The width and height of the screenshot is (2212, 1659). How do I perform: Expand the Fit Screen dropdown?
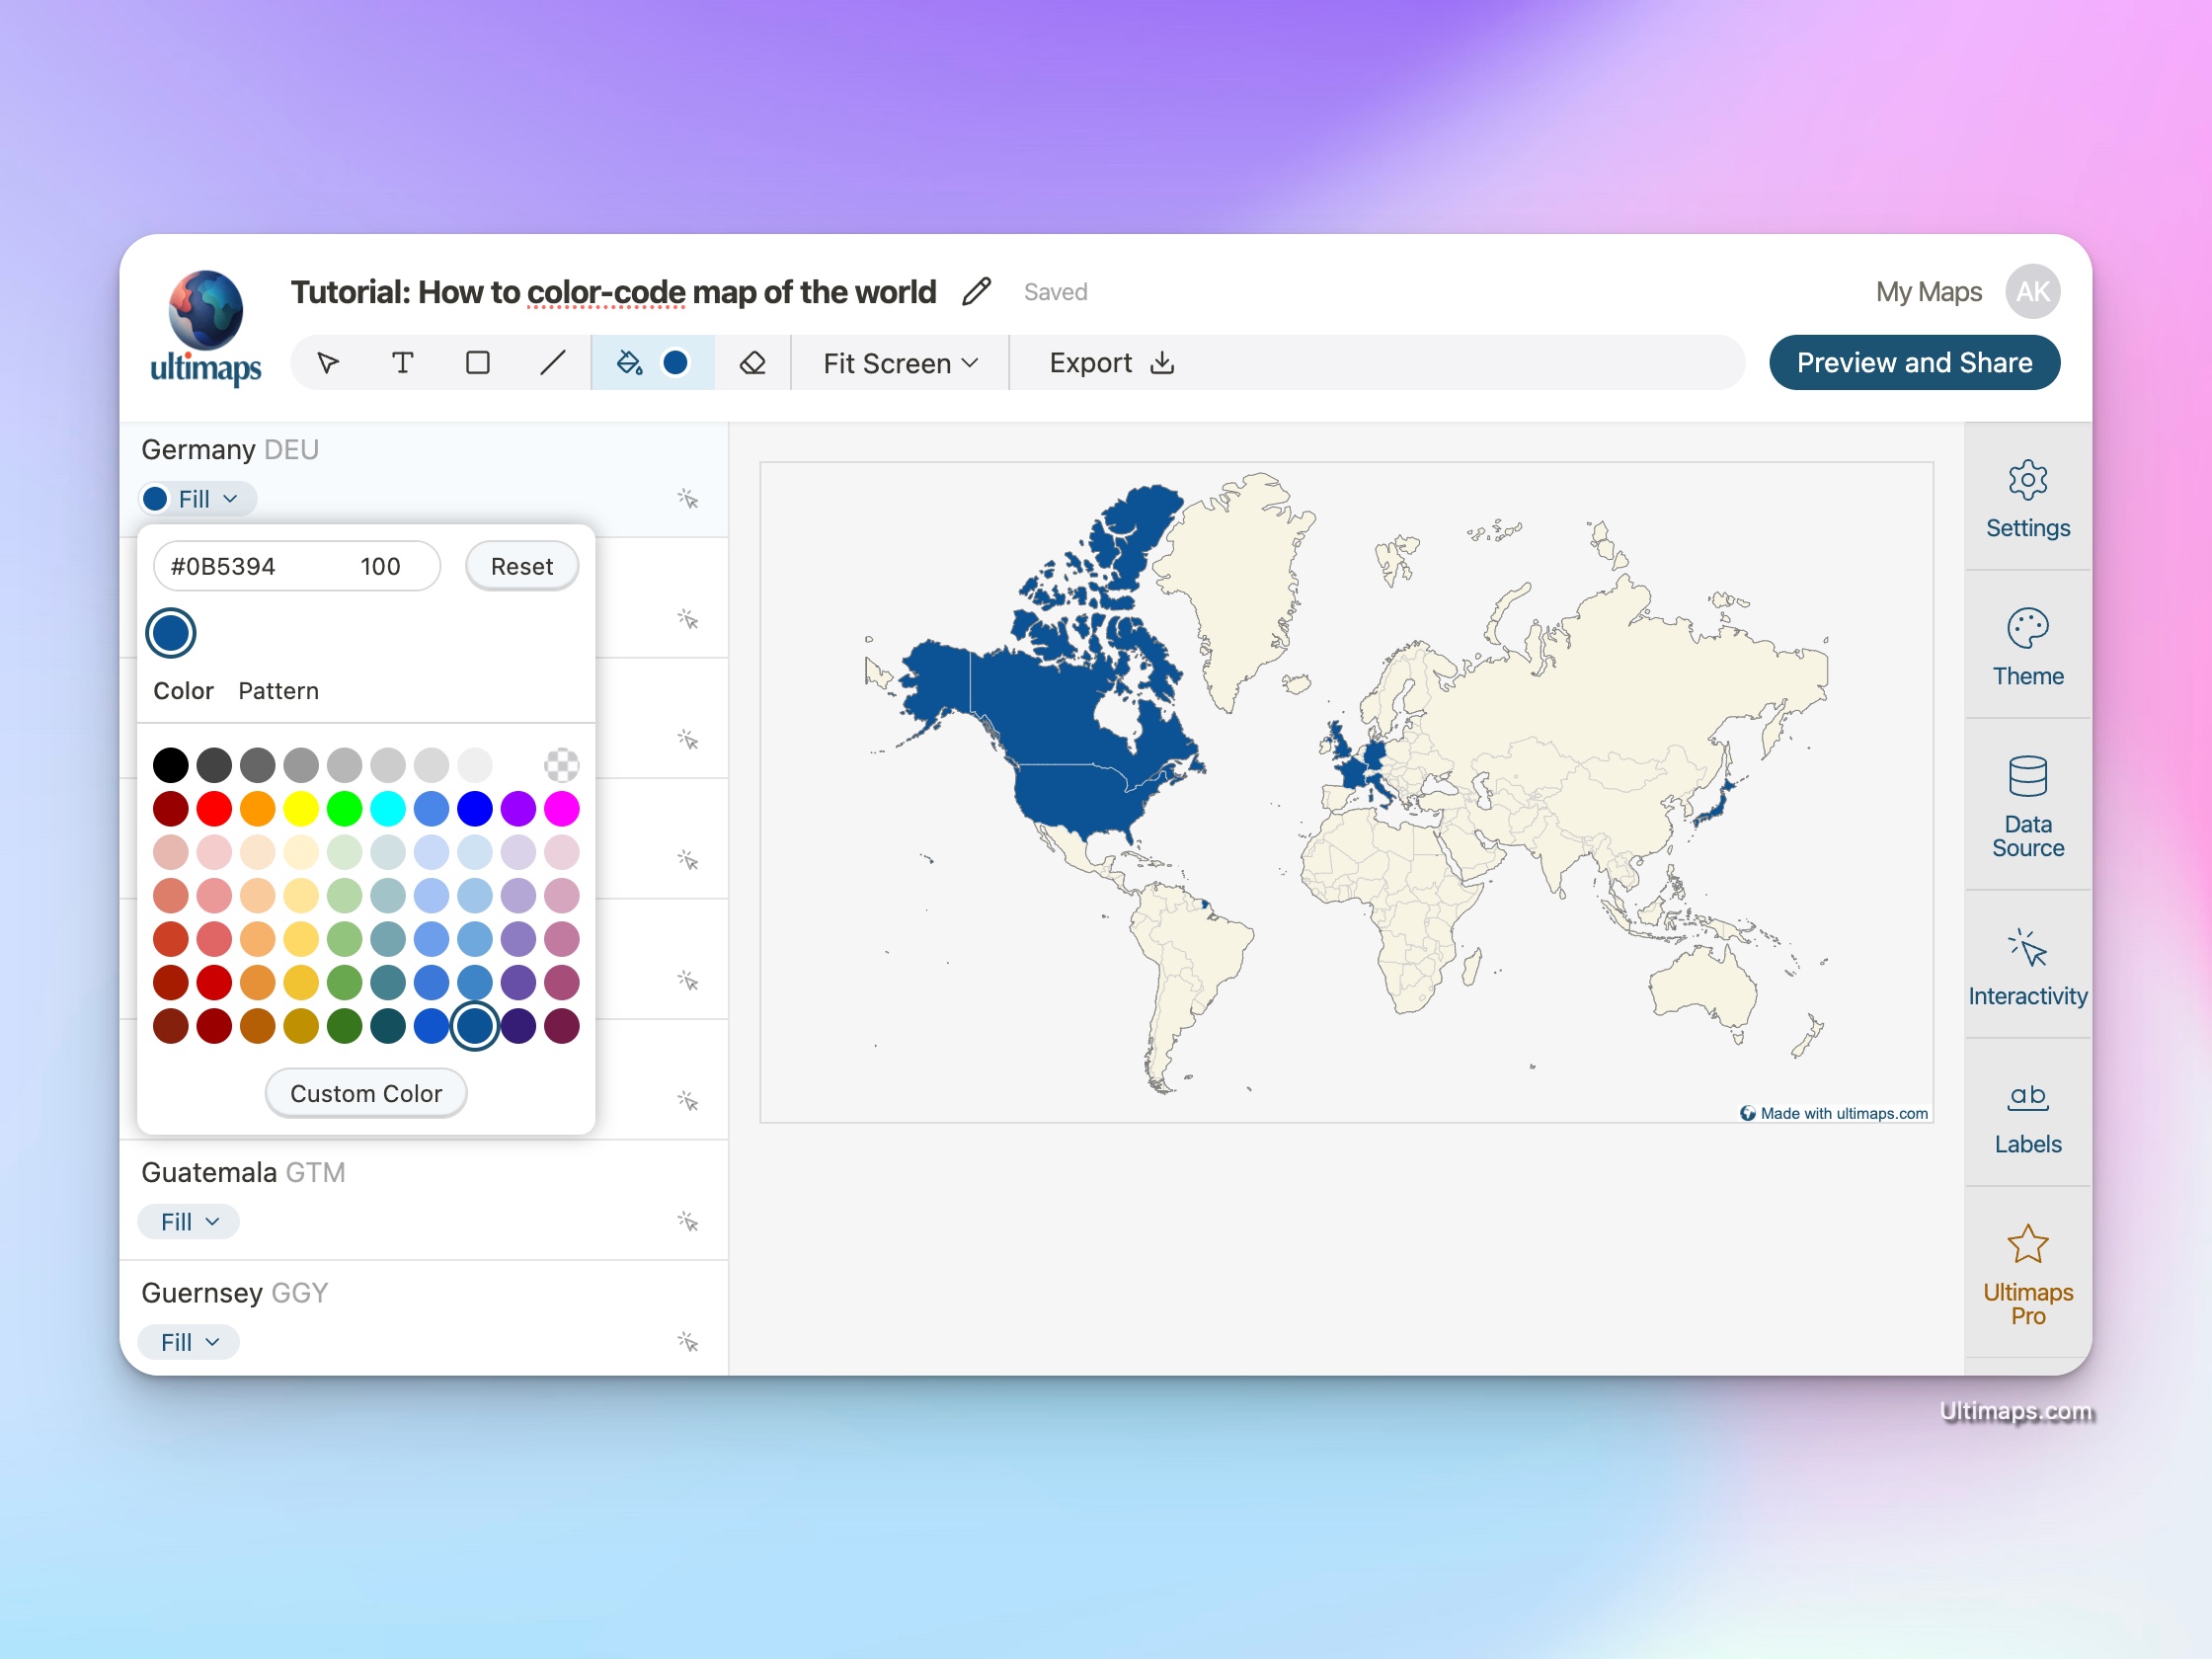899,362
